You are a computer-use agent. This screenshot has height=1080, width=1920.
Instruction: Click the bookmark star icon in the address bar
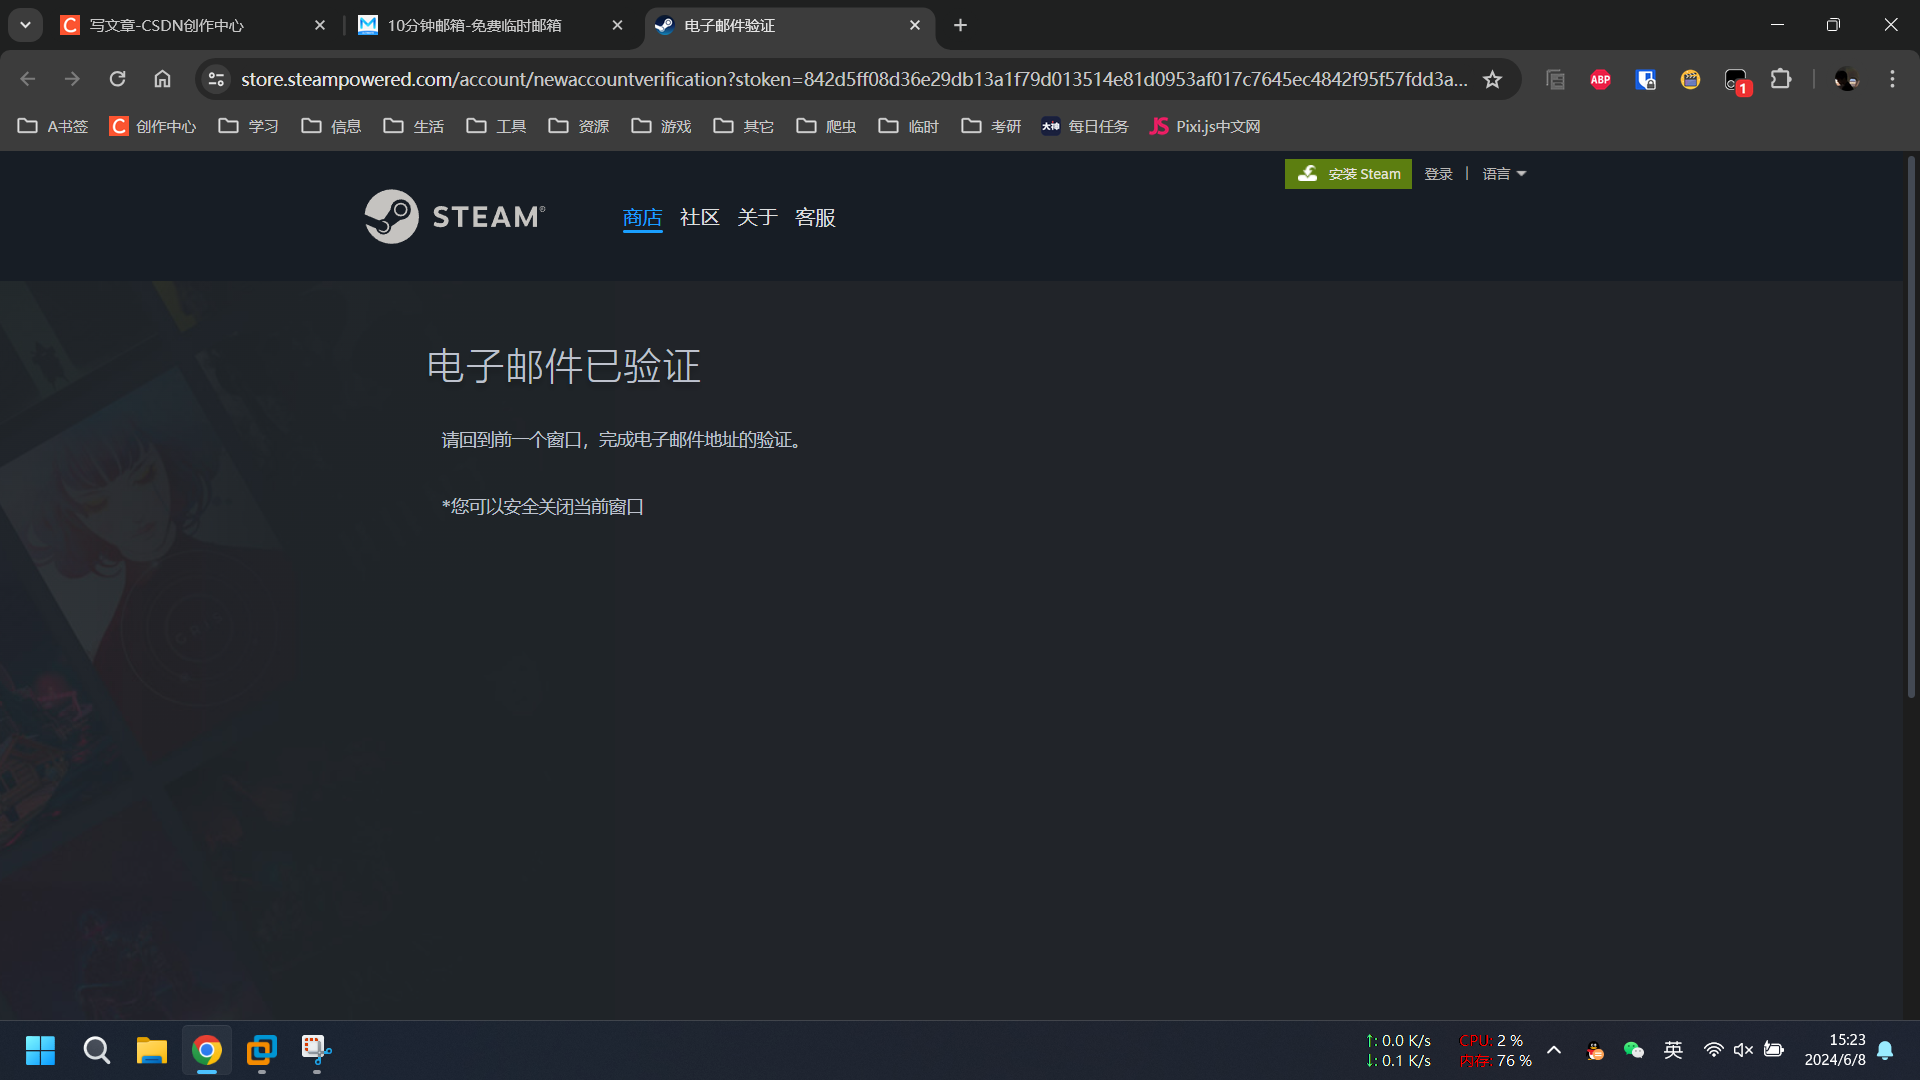coord(1492,79)
